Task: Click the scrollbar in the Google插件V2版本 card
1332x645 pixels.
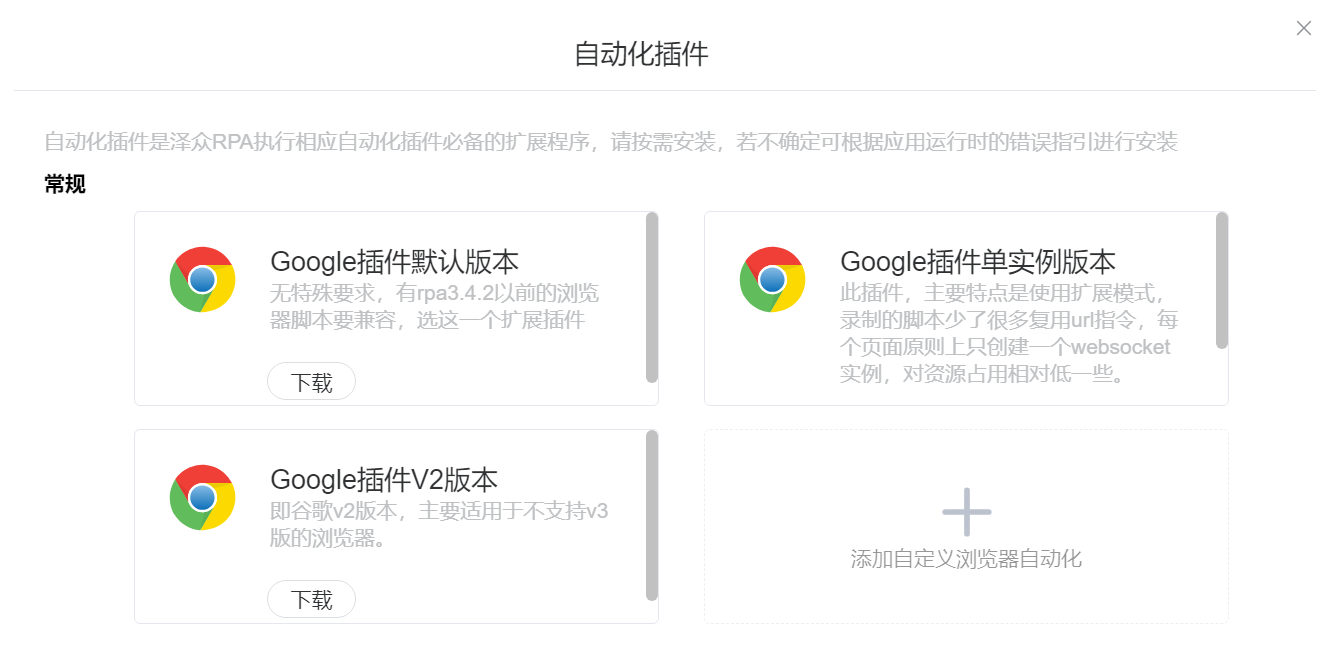Action: pyautogui.click(x=652, y=515)
